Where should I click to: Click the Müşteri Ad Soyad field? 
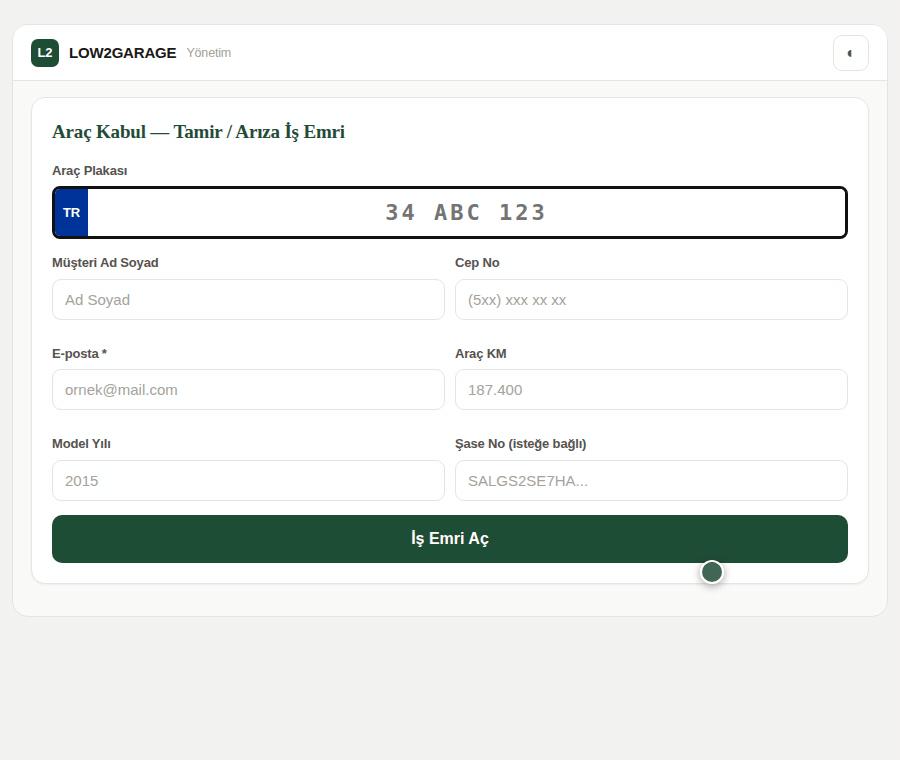pyautogui.click(x=249, y=300)
